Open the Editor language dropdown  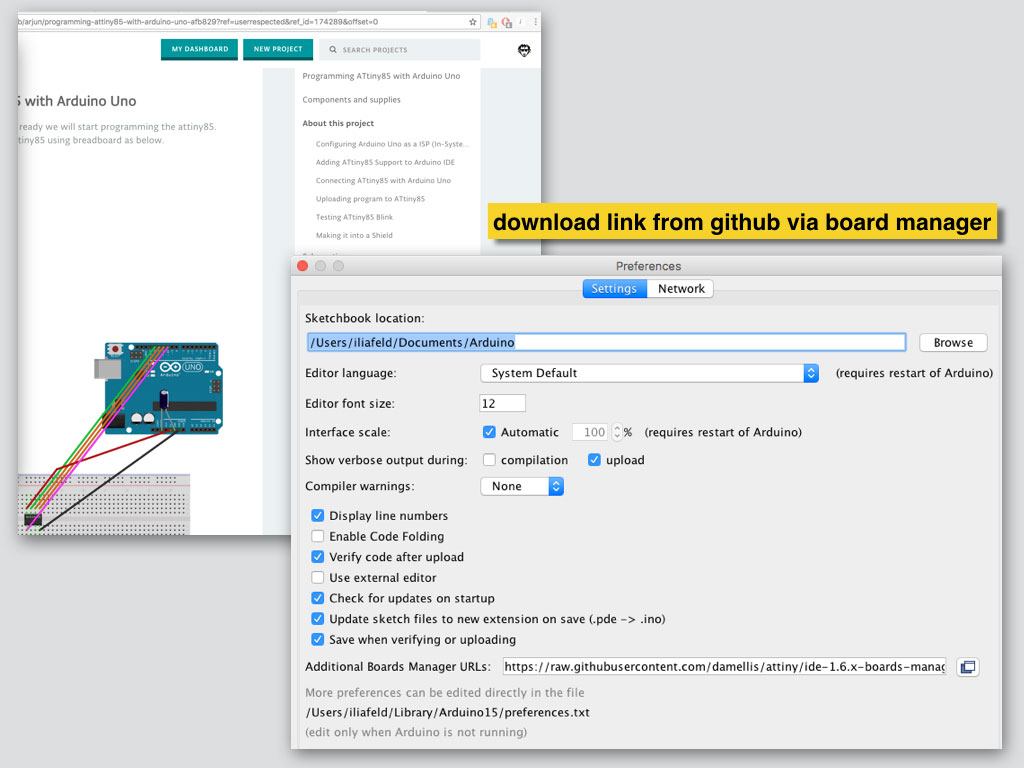[649, 373]
